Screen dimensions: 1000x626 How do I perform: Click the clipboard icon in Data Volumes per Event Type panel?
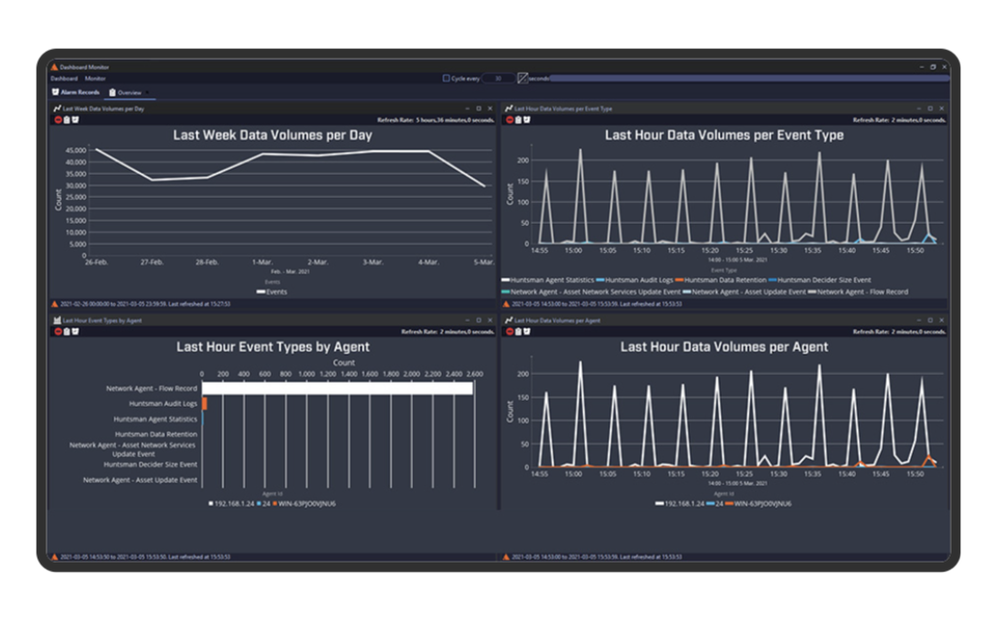(518, 120)
